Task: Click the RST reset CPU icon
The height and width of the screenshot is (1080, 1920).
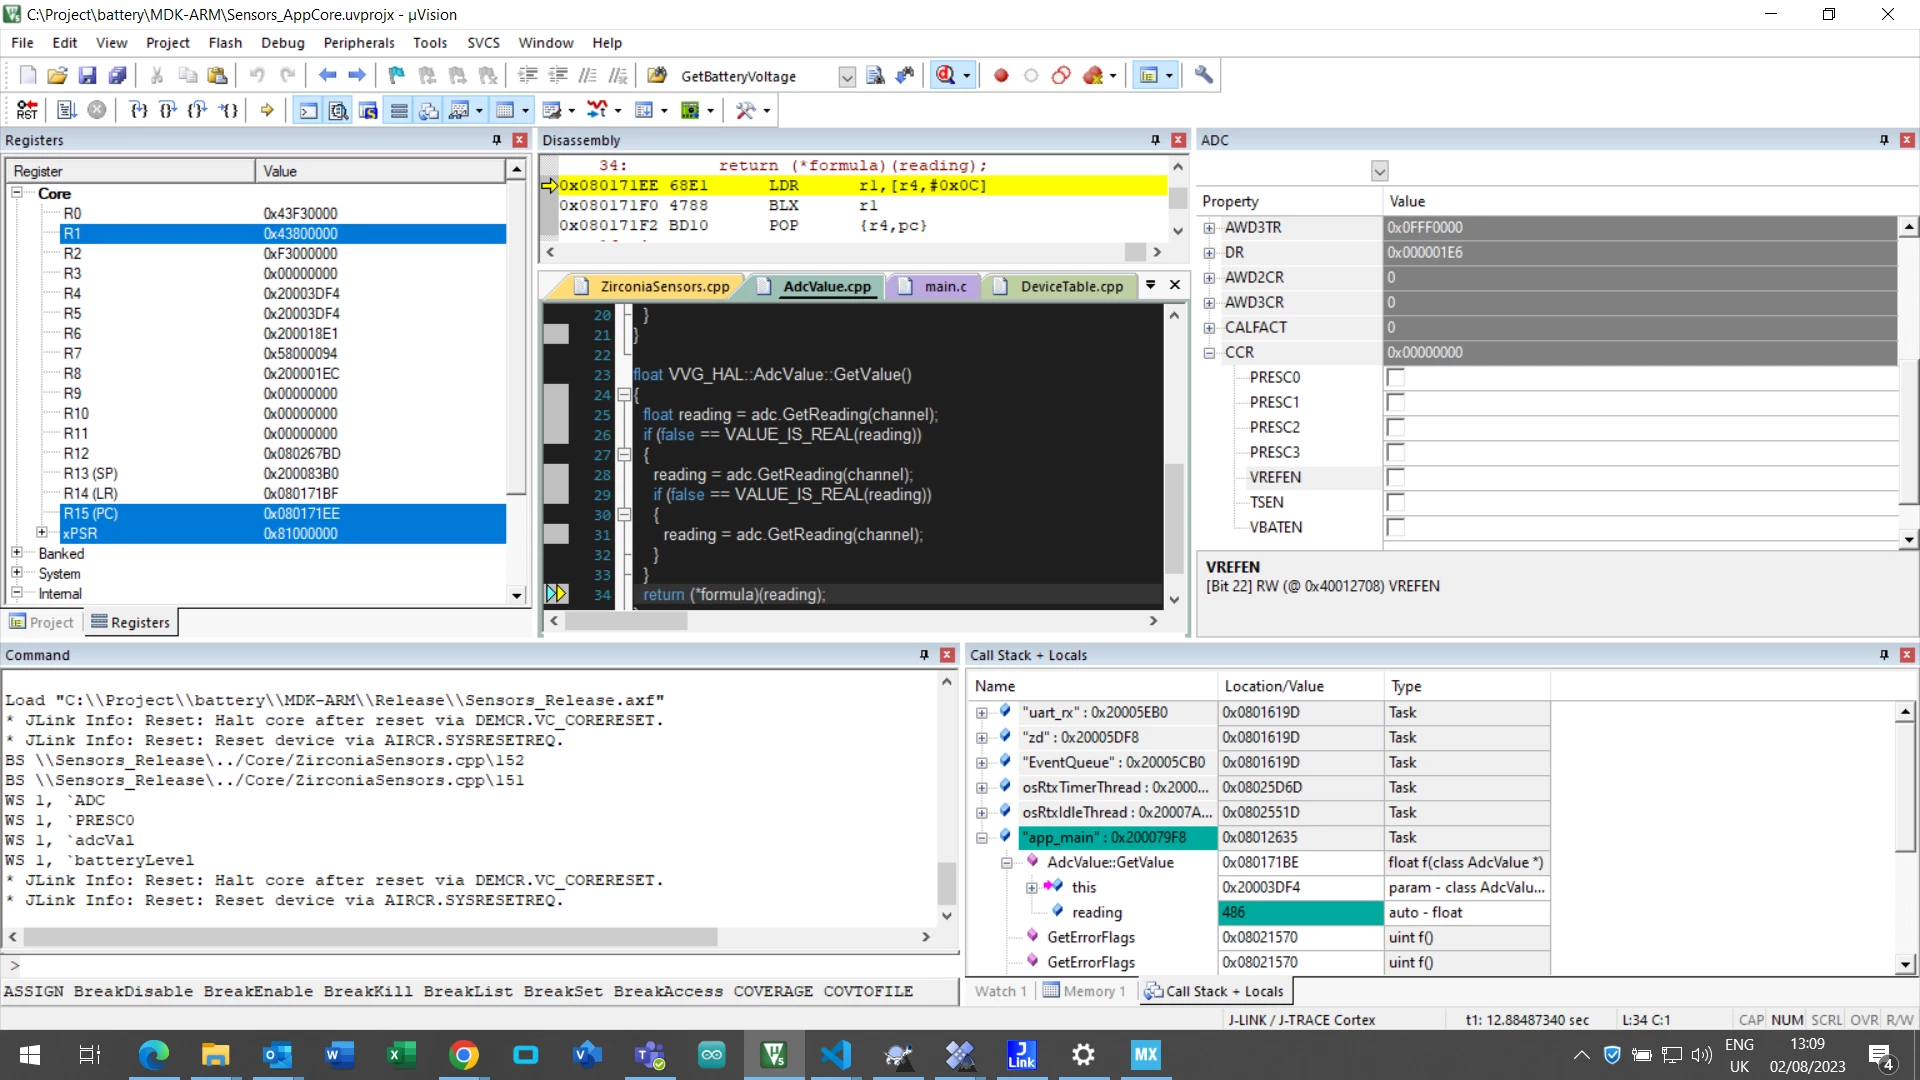Action: [x=27, y=110]
